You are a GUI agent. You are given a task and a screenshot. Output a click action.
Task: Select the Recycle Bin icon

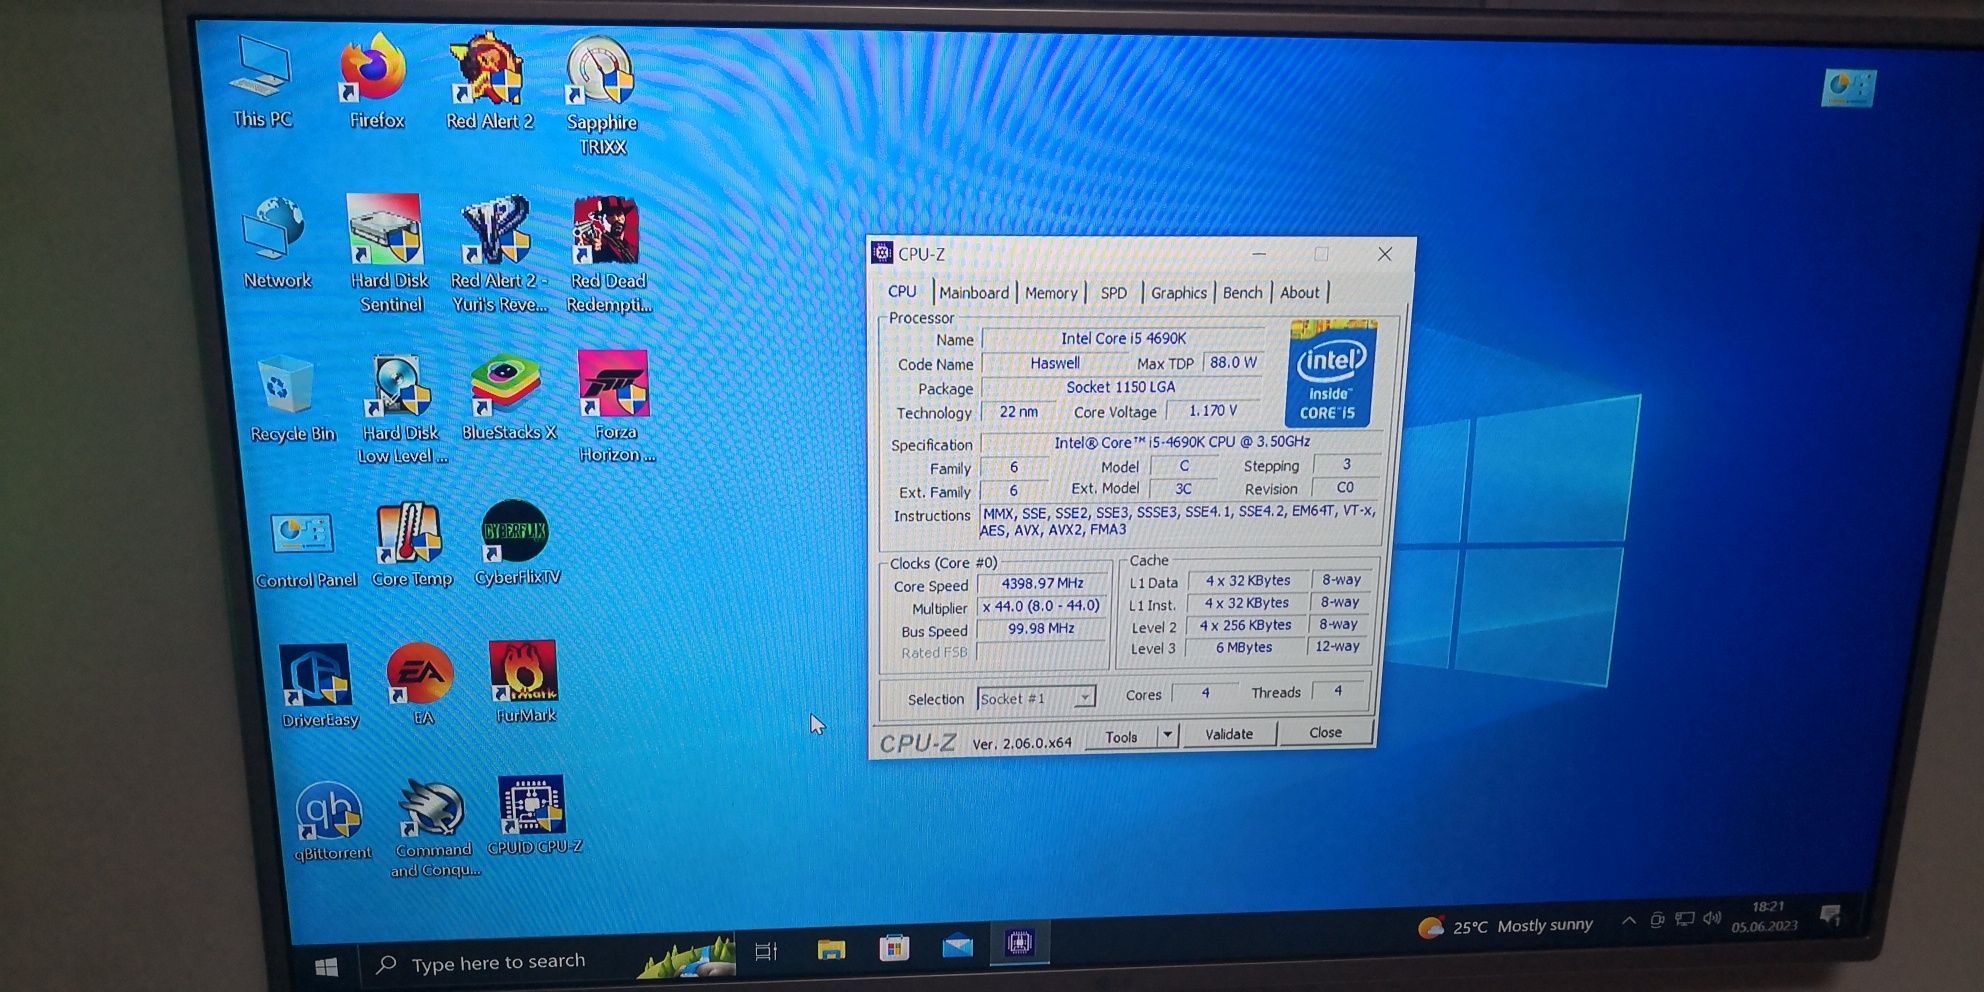291,399
